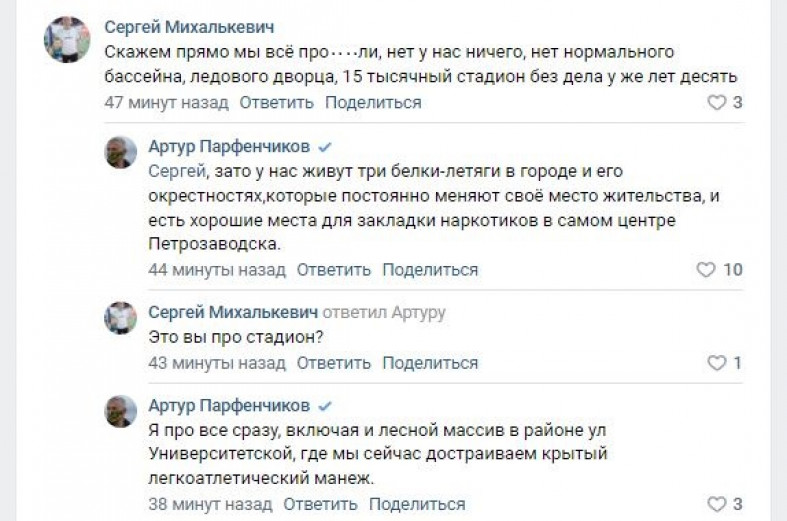Open 'ответил Артуру' reply reference link
This screenshot has width=787, height=521.
pyautogui.click(x=384, y=312)
